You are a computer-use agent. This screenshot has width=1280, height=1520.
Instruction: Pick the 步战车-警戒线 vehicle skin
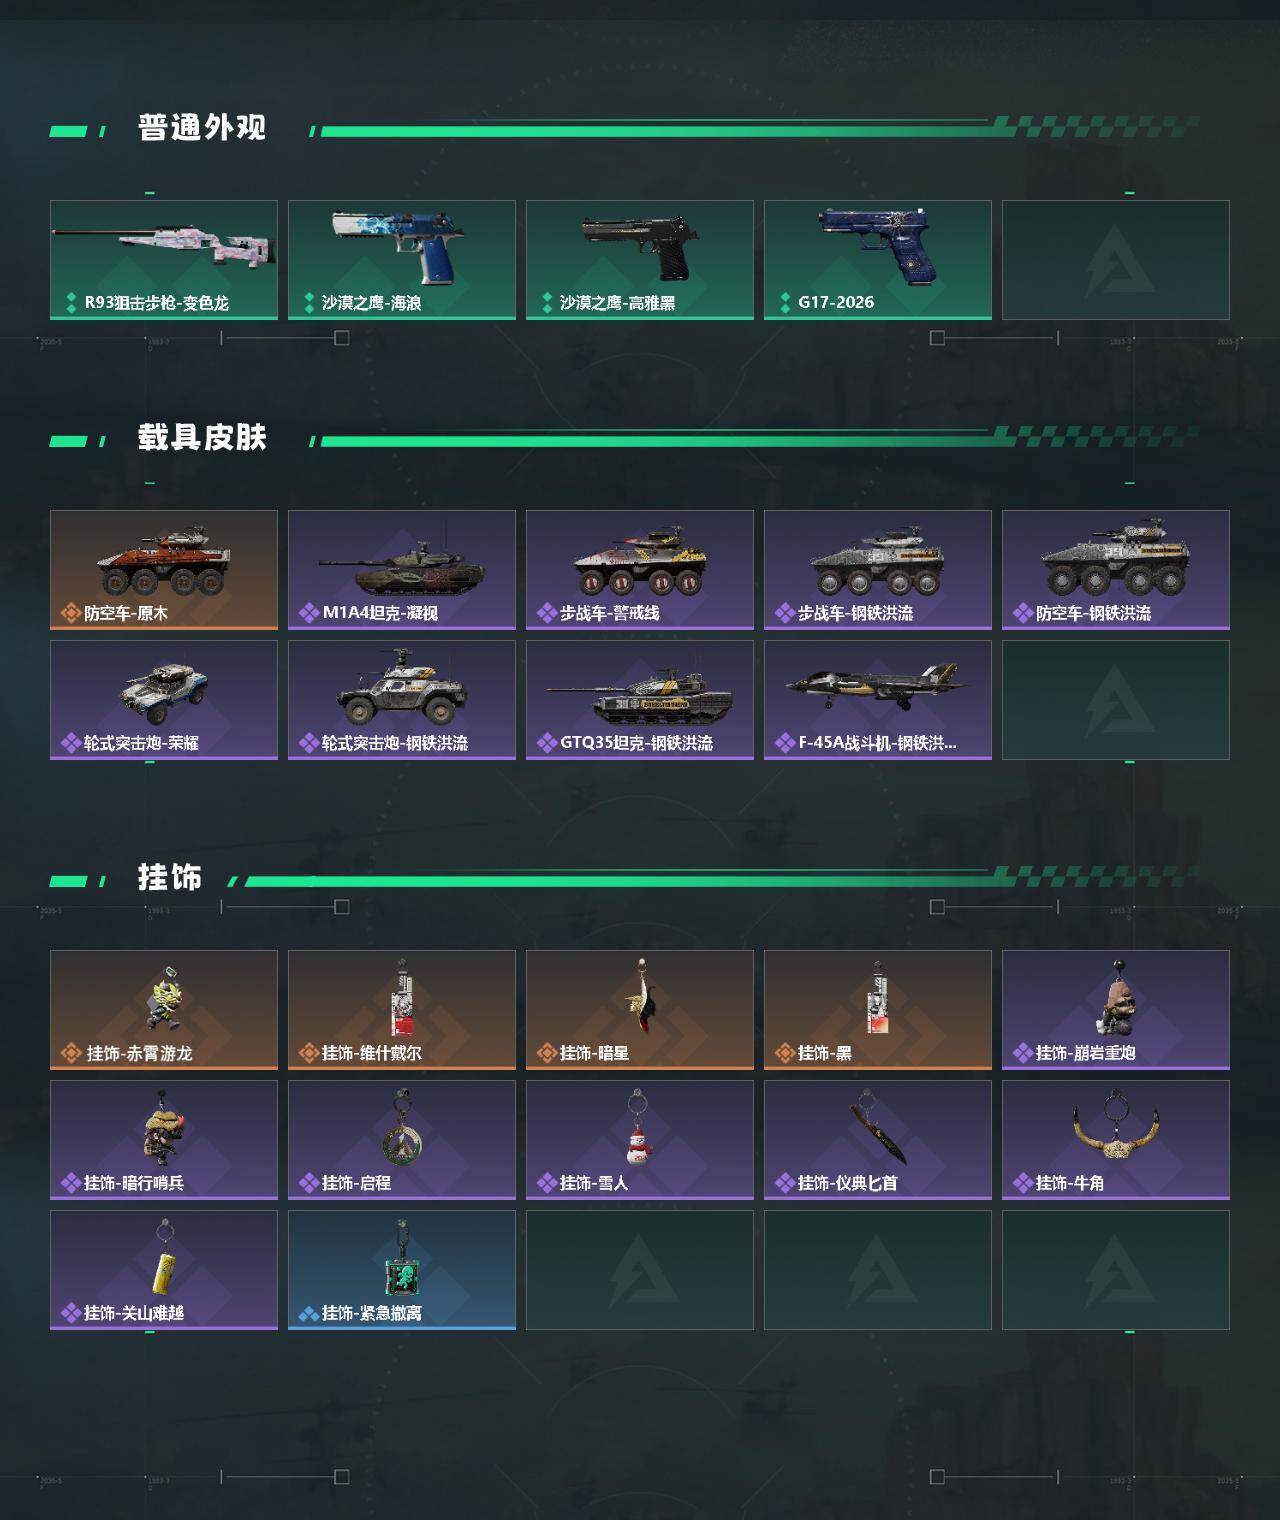tap(640, 570)
